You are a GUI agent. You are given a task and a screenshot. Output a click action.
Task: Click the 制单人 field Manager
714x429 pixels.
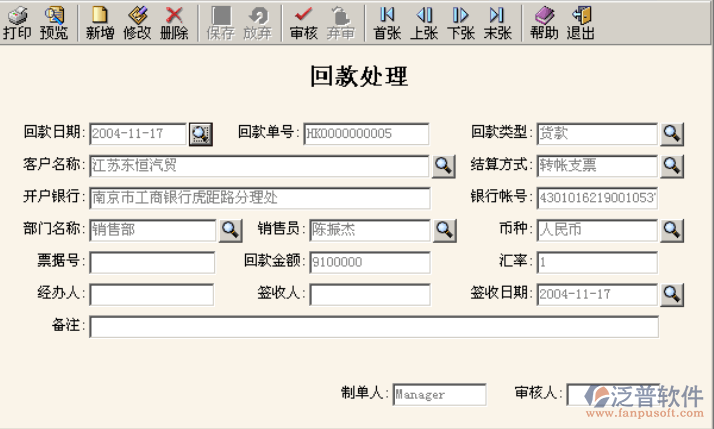pyautogui.click(x=439, y=394)
